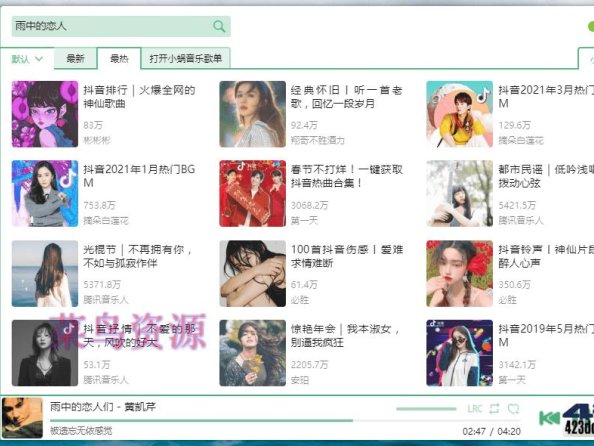Click title 春节不打烊！一键获取抖音热曲合集
Viewport: 594px width, 446px height.
click(x=347, y=176)
